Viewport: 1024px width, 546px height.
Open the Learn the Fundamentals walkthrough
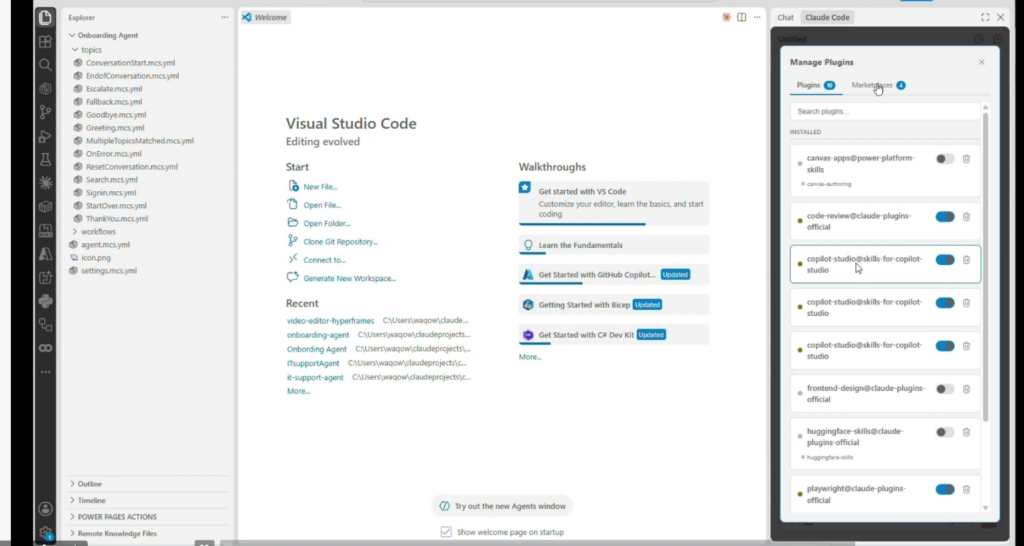coord(614,246)
